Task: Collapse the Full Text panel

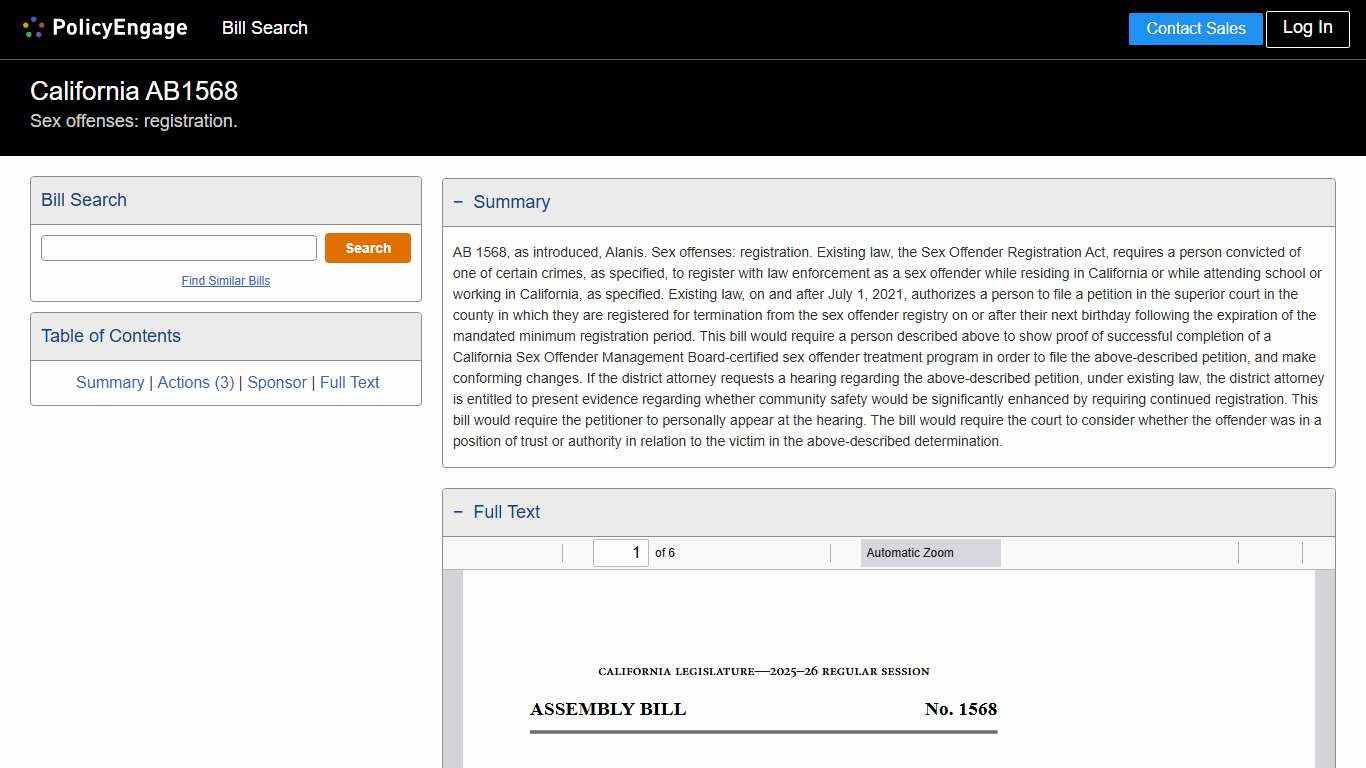Action: click(460, 511)
